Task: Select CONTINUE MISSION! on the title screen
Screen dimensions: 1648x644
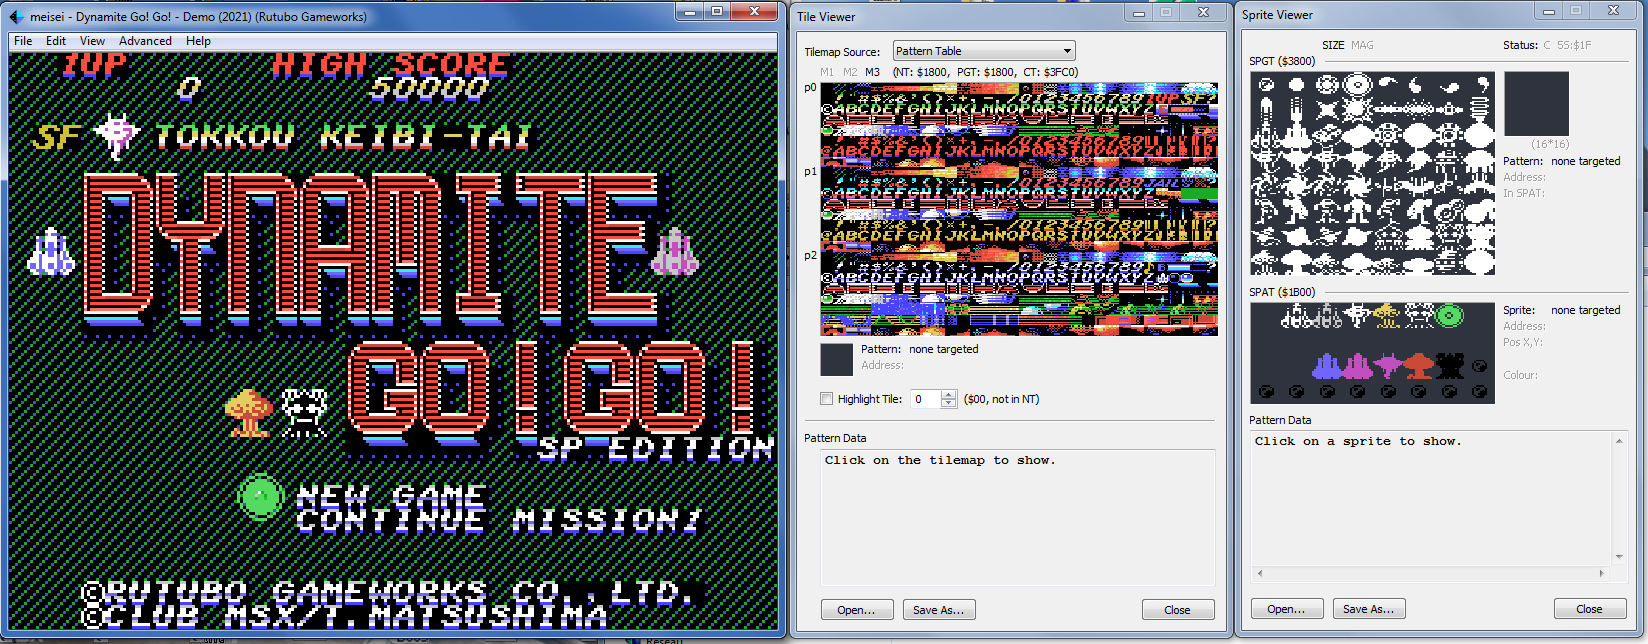Action: [498, 520]
